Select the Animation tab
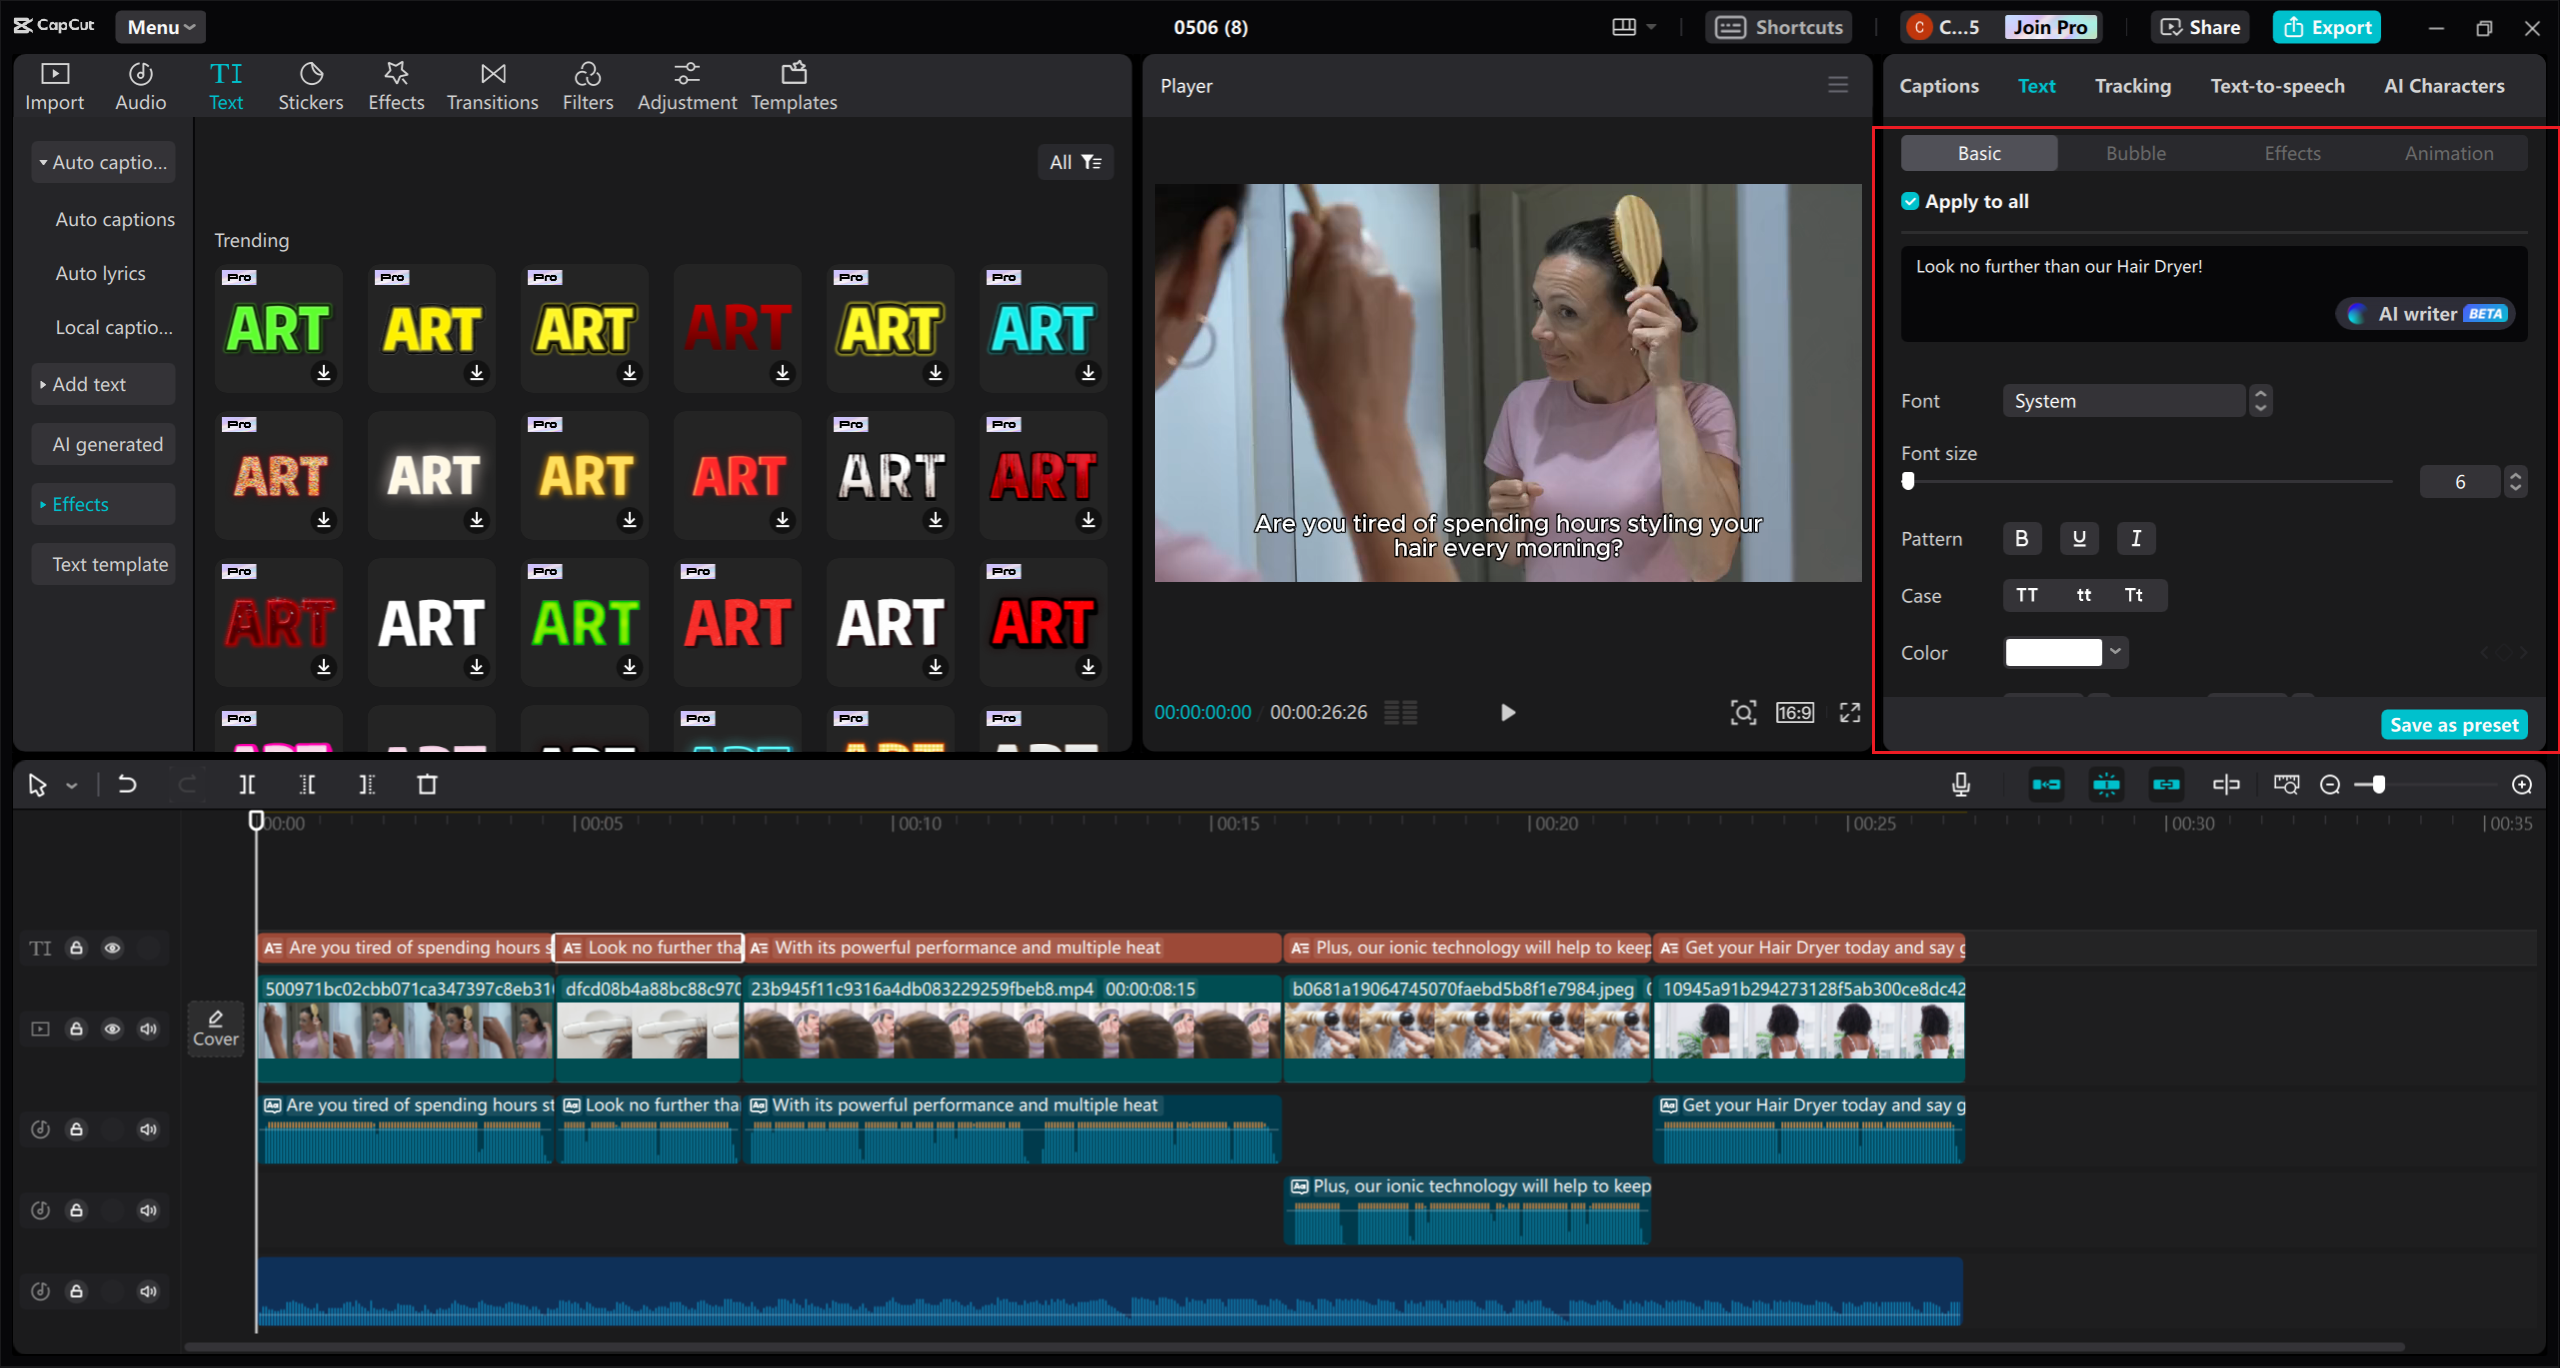The width and height of the screenshot is (2560, 1368). coord(2448,153)
